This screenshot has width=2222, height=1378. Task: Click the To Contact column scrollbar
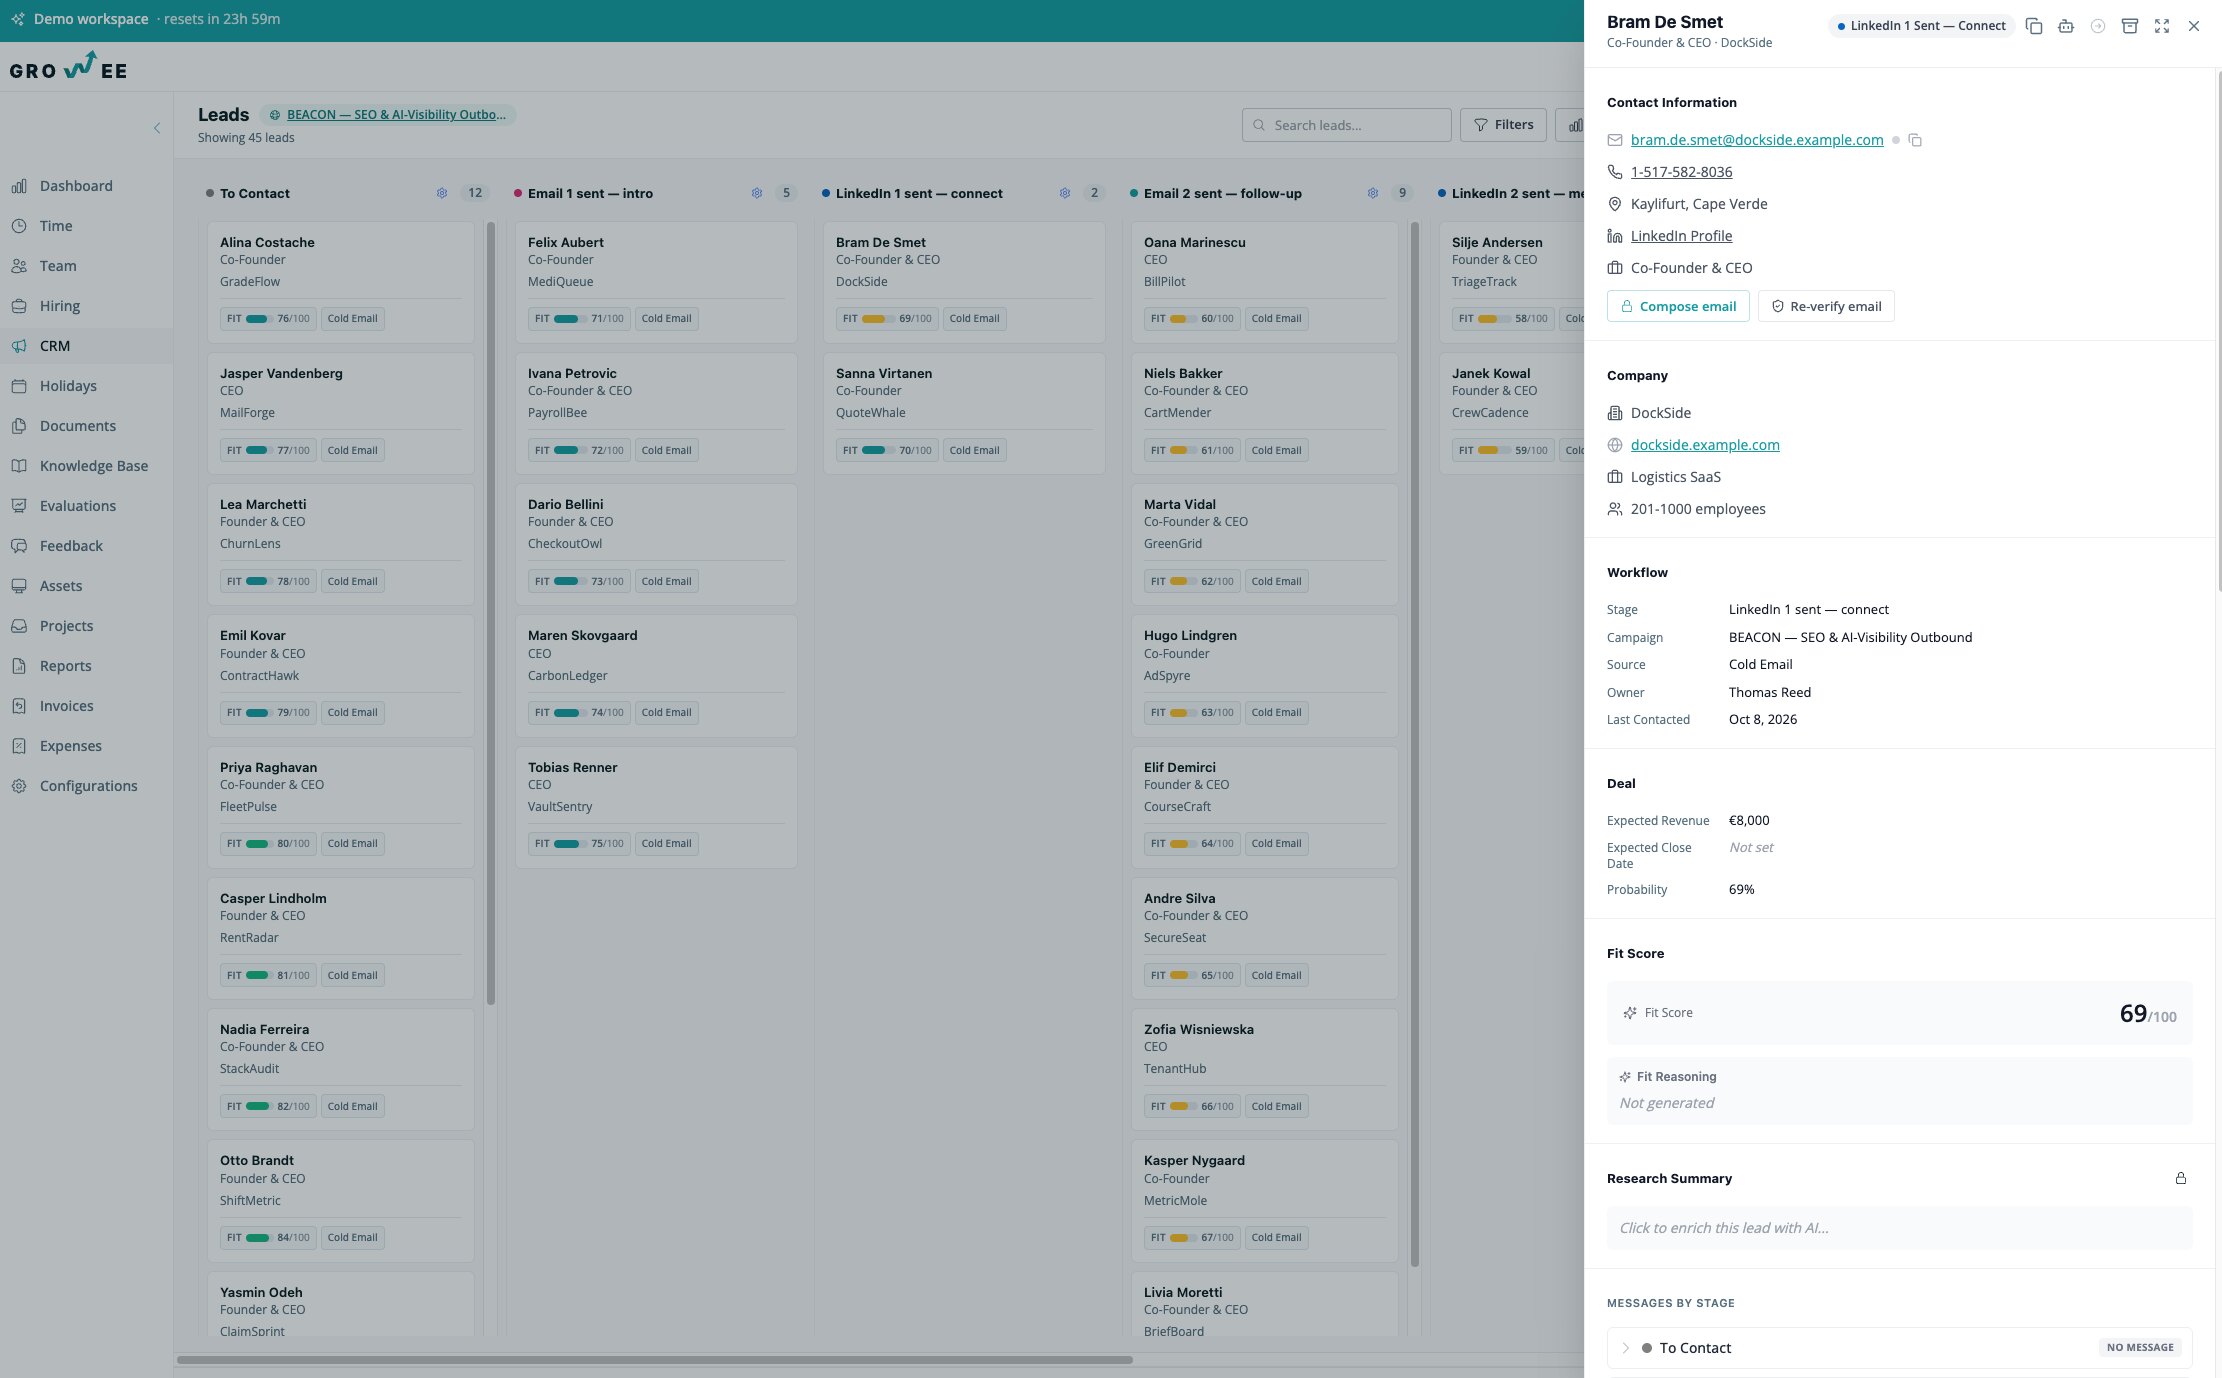click(490, 613)
